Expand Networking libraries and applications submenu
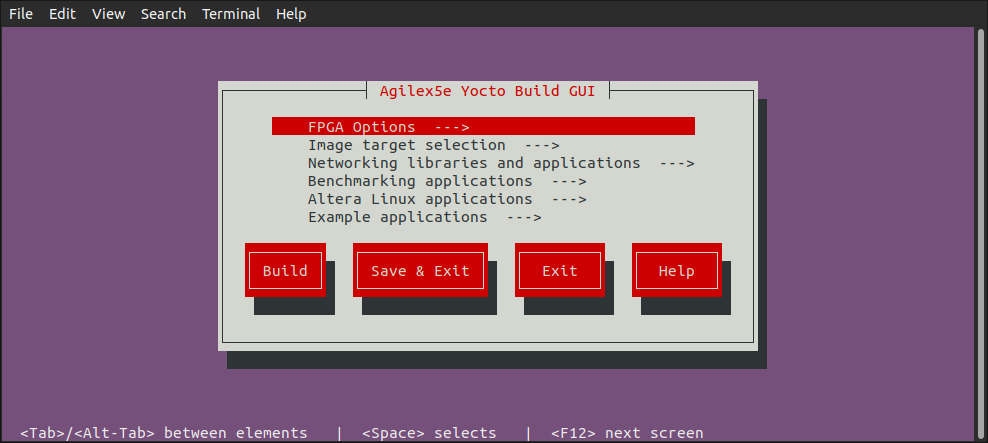Screen dimensions: 988x443 click(x=501, y=163)
